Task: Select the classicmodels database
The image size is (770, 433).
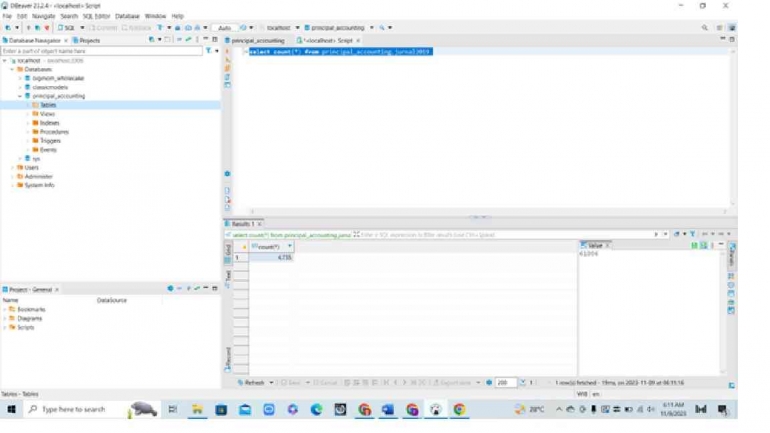Action: coord(50,87)
